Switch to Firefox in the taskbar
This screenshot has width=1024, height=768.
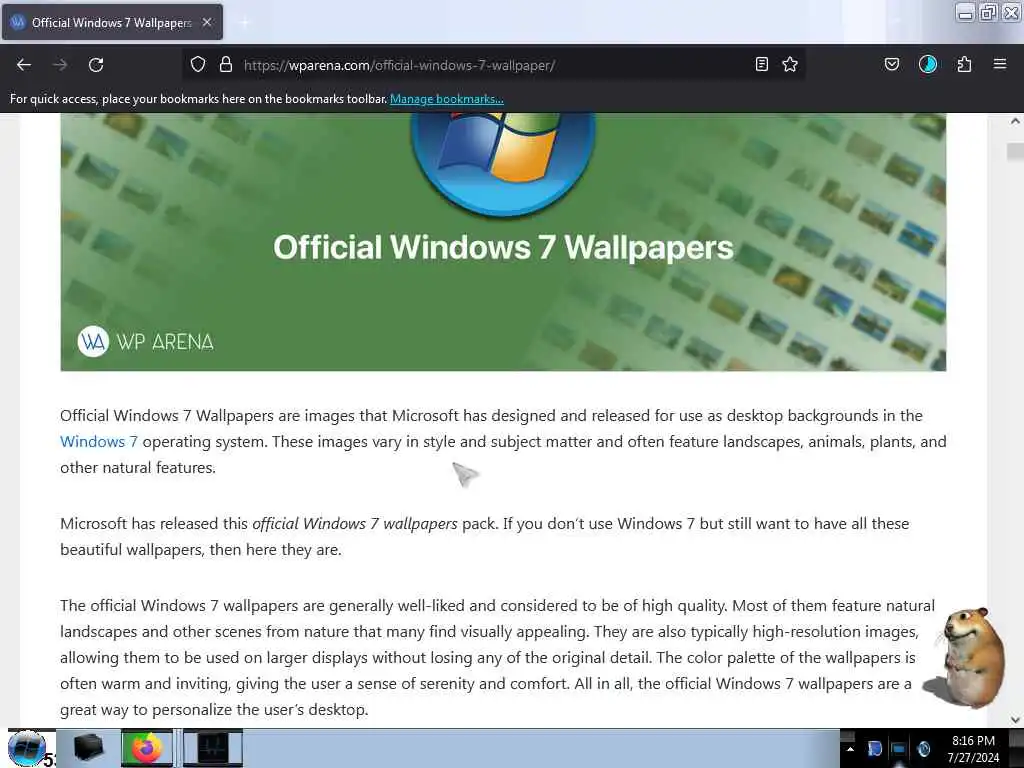tap(147, 748)
